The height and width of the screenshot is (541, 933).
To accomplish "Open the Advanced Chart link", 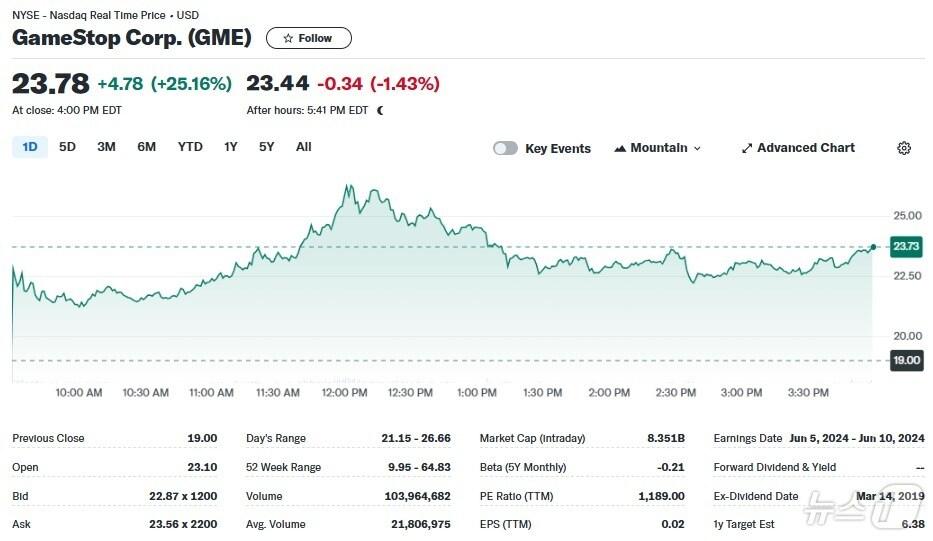I will coord(805,148).
